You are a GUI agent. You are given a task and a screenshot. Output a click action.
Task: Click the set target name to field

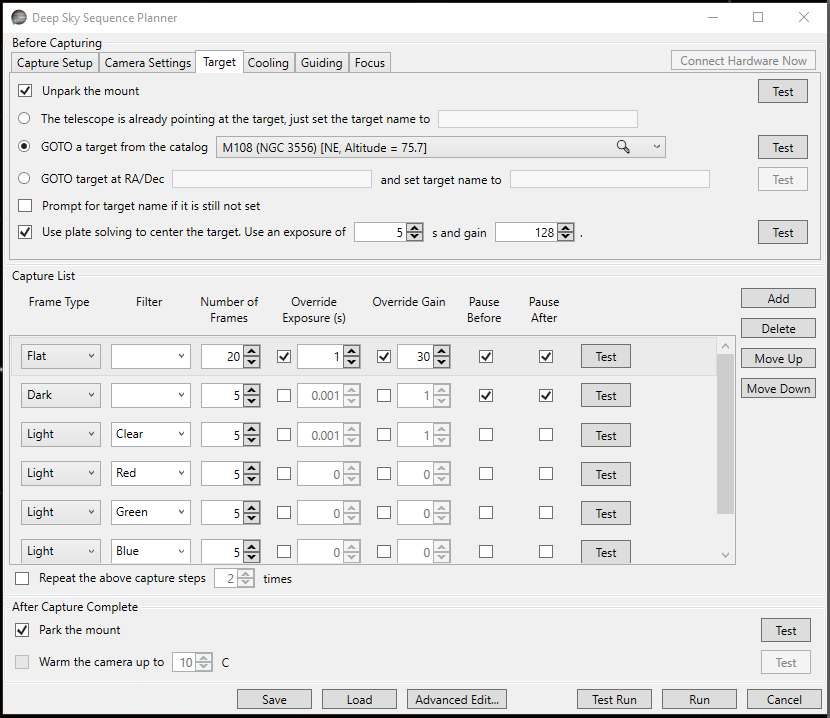[x=610, y=179]
